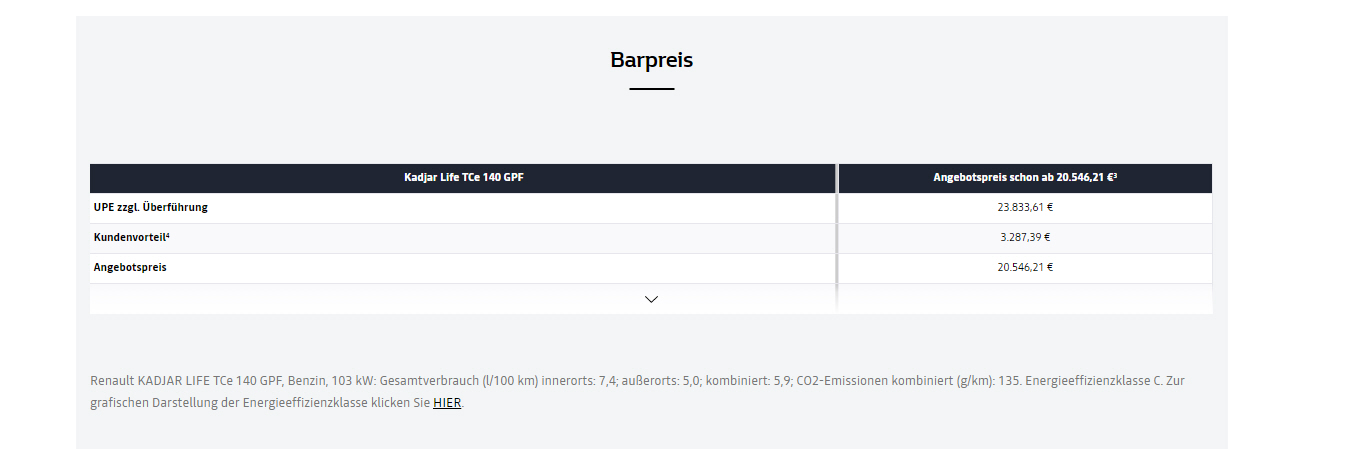Image resolution: width=1348 pixels, height=449 pixels.
Task: Click the Barpreis heading
Action: [651, 59]
